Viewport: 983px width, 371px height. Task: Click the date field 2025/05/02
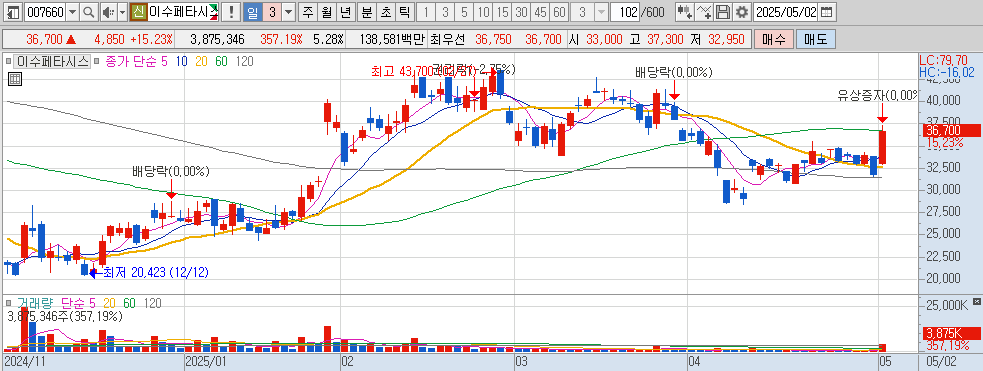[x=786, y=12]
